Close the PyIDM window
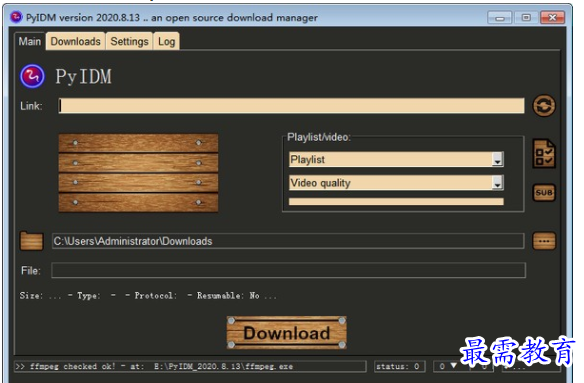 click(552, 18)
